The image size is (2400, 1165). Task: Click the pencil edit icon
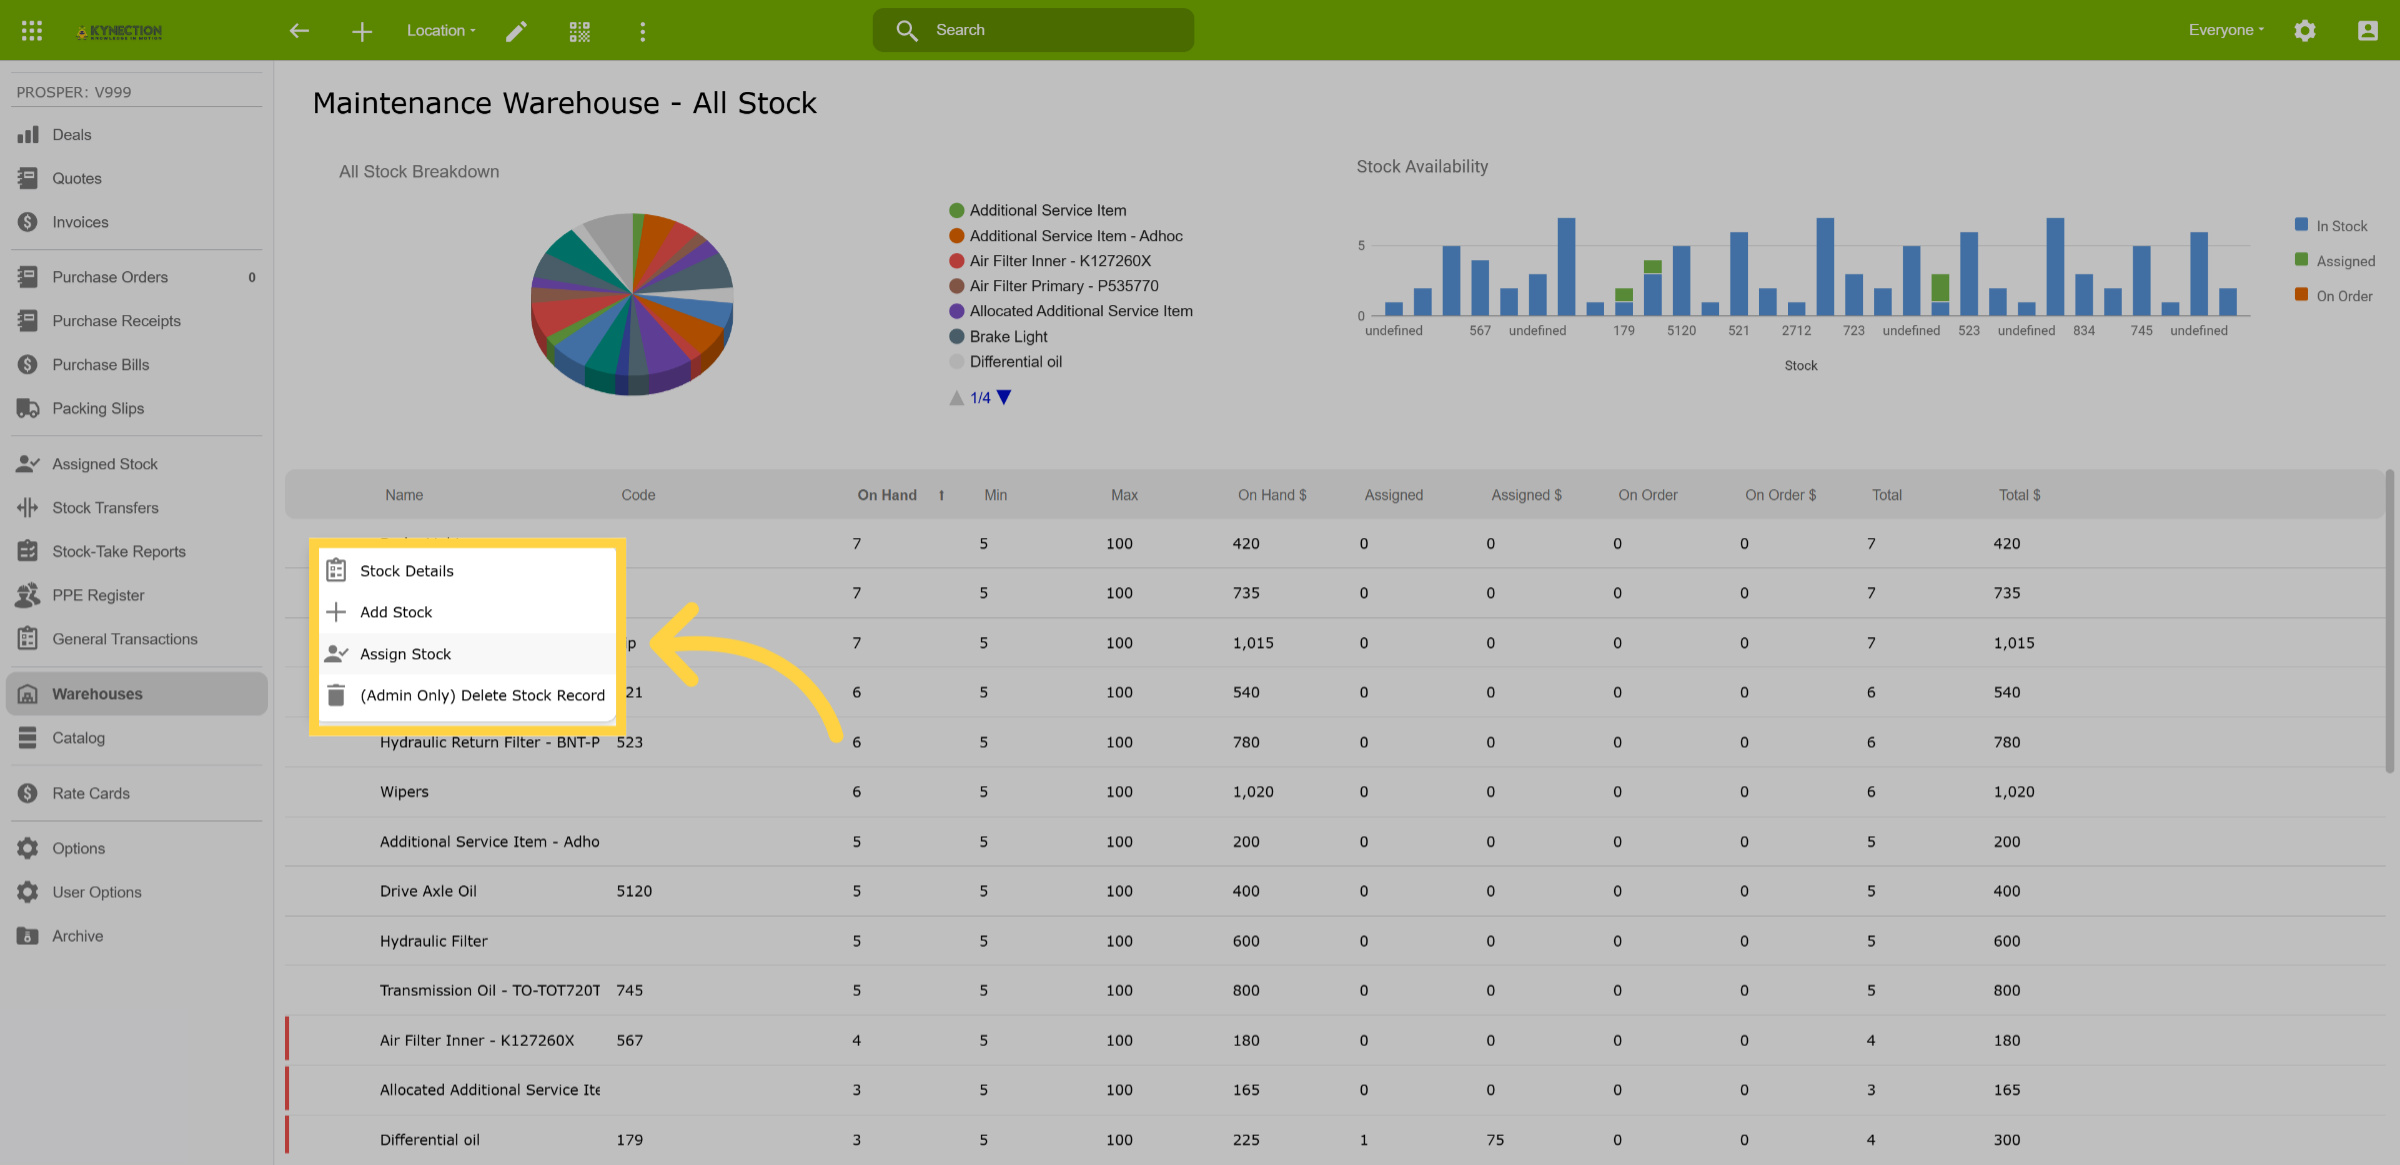coord(516,31)
